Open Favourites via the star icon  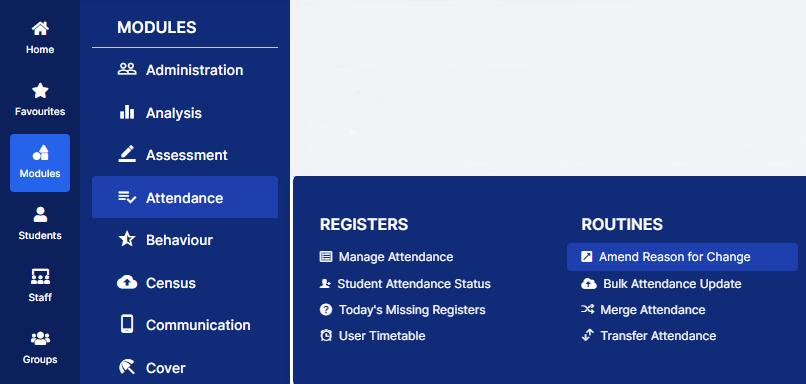tap(40, 91)
